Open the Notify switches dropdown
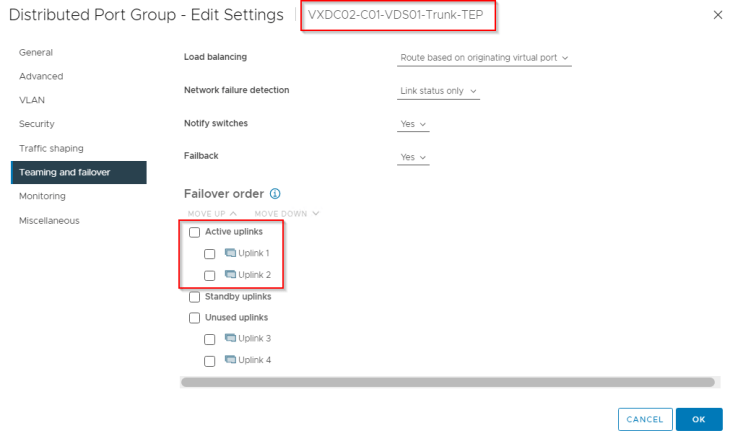This screenshot has height=436, width=730. click(x=413, y=124)
